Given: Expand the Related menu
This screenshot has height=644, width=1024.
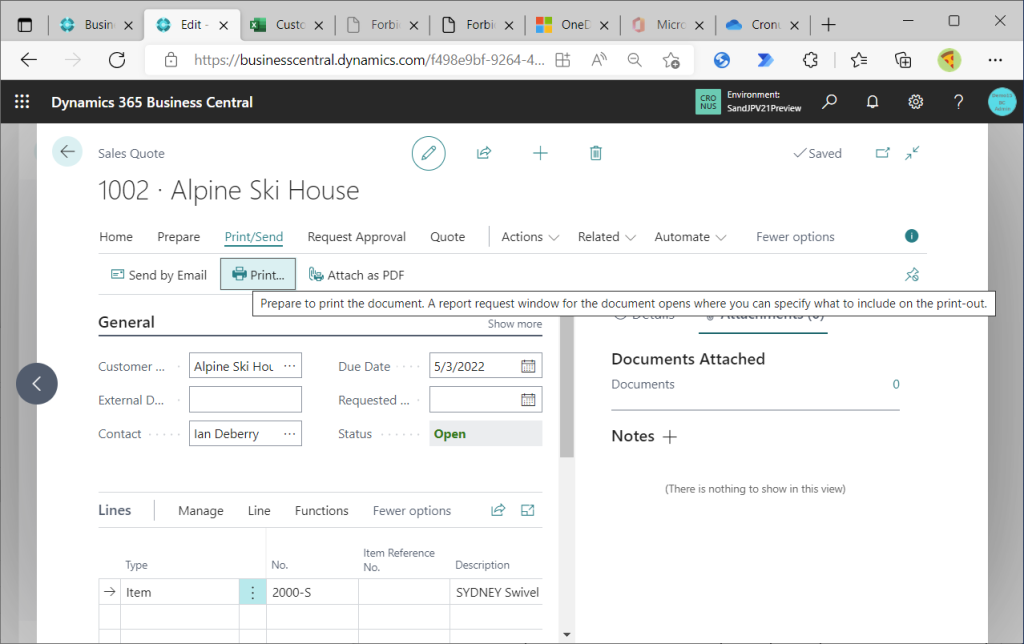Looking at the screenshot, I should (606, 236).
